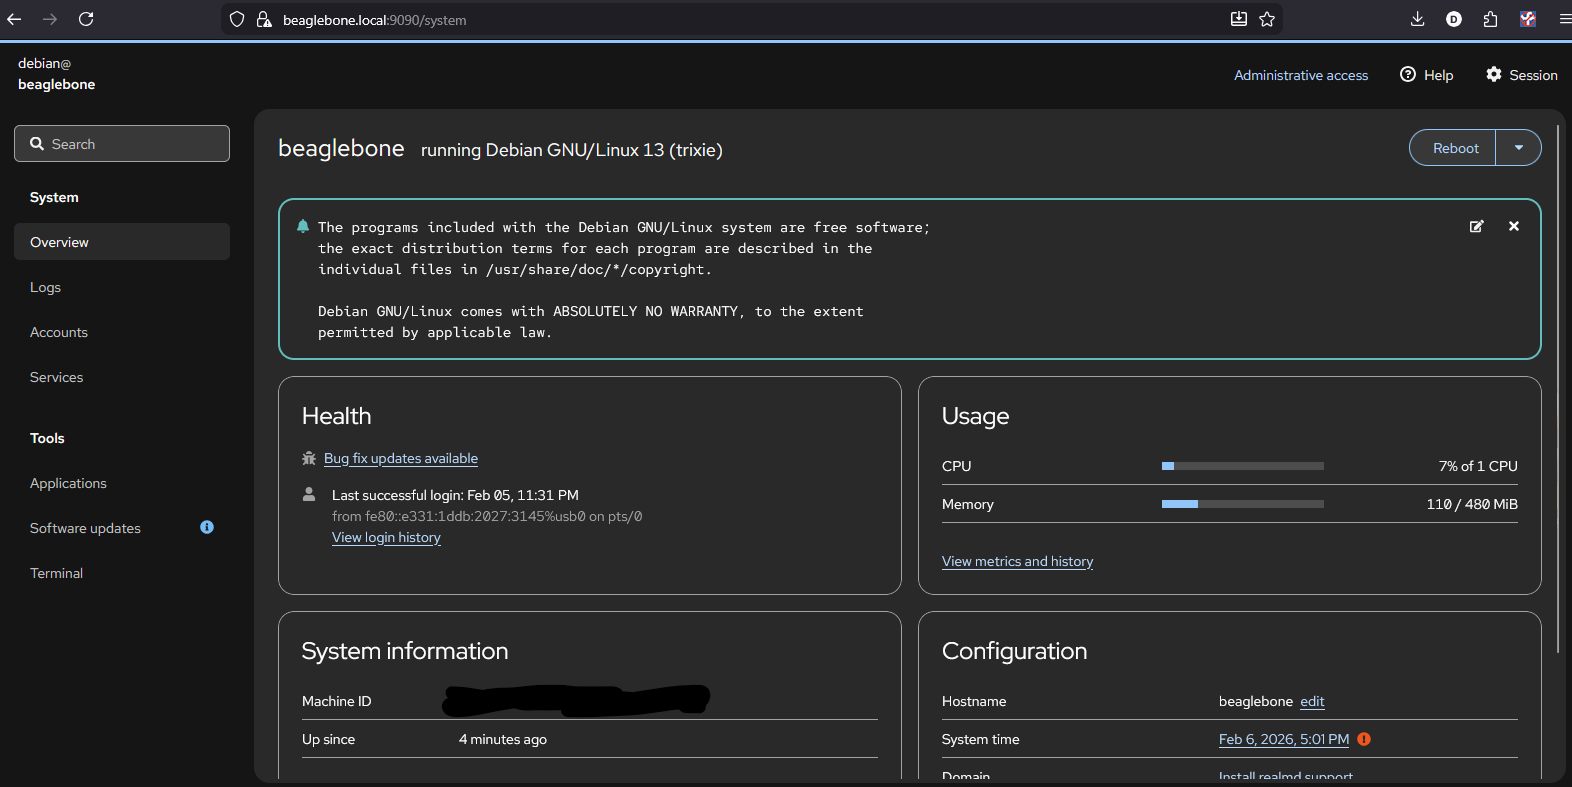Image resolution: width=1572 pixels, height=787 pixels.
Task: Click the bug icon beside updates available
Action: [309, 458]
